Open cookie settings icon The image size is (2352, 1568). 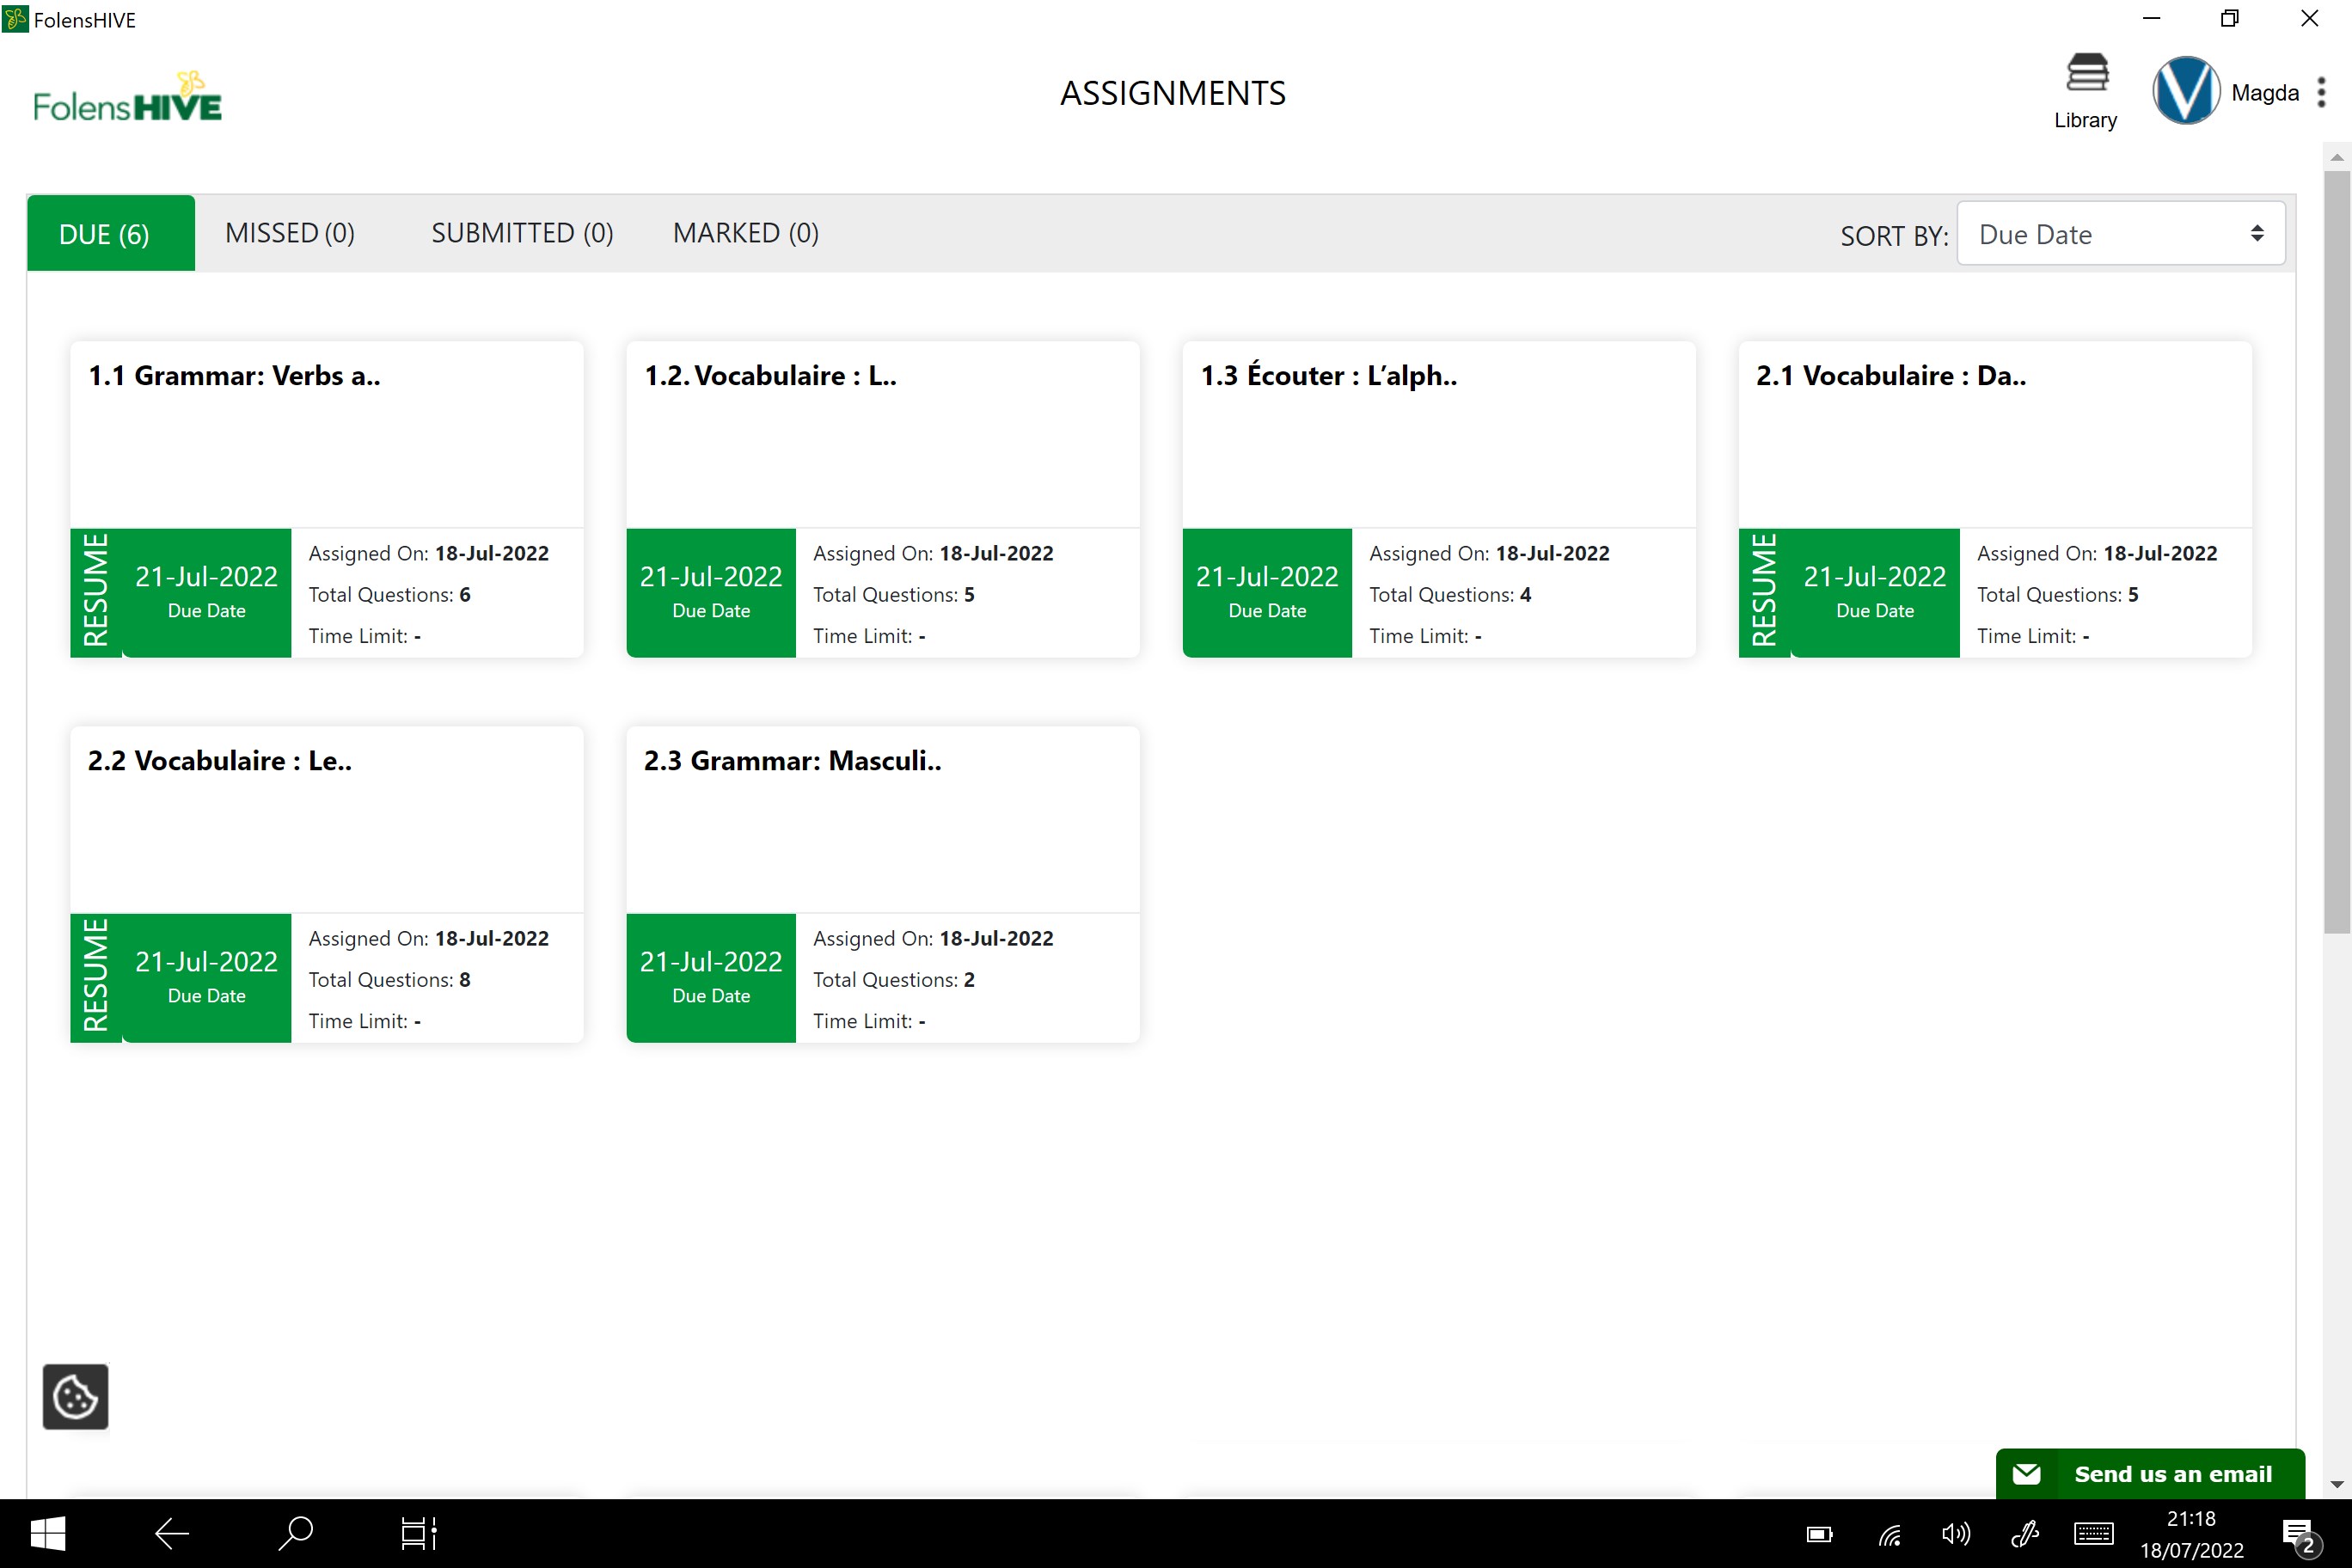click(x=75, y=1396)
